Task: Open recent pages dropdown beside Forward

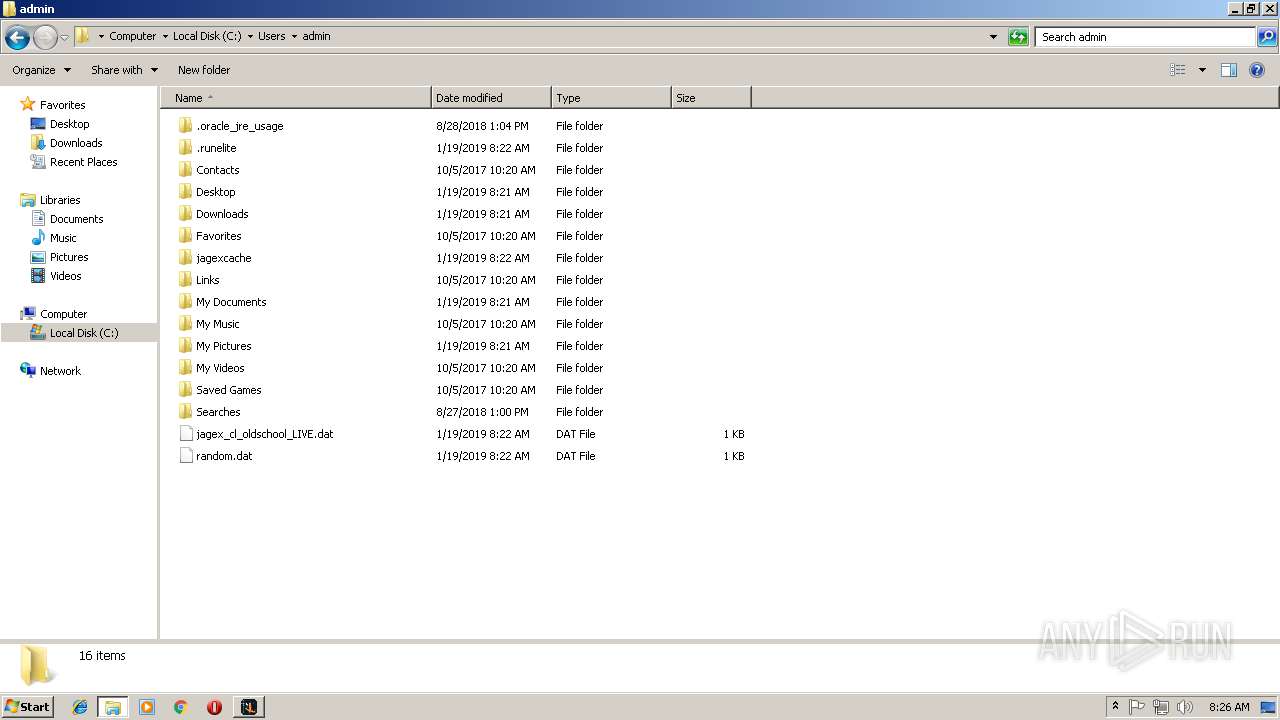Action: tap(65, 37)
